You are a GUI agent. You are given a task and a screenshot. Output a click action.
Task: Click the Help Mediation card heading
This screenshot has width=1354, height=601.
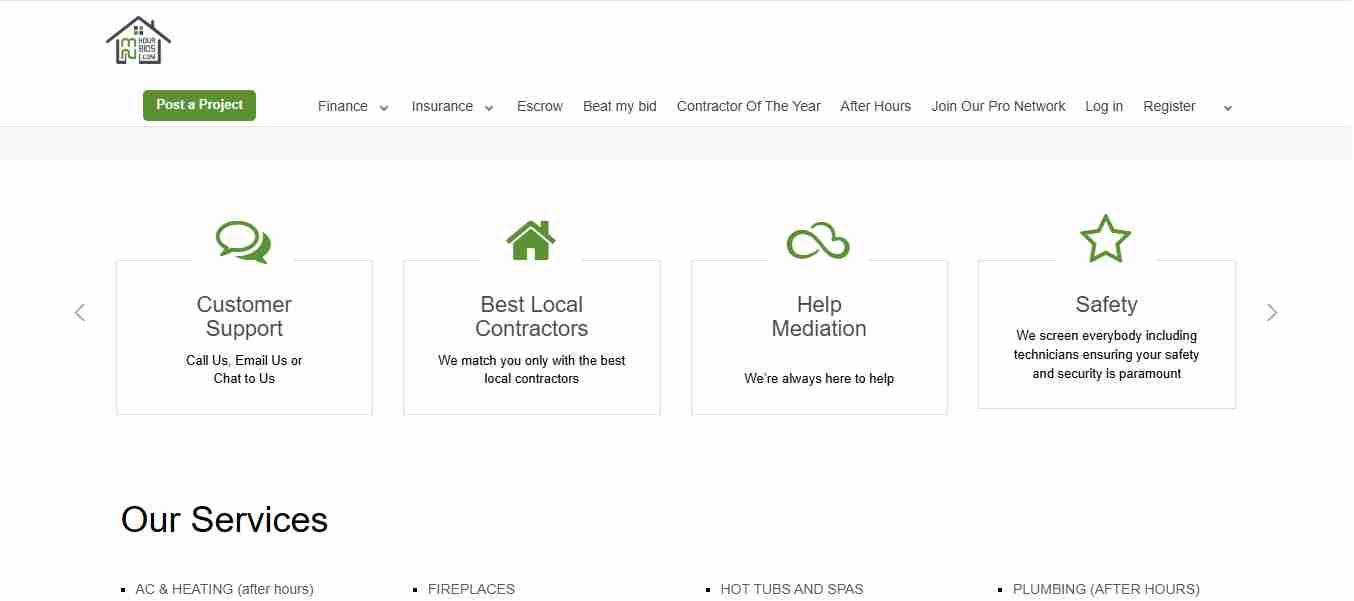[x=819, y=316]
